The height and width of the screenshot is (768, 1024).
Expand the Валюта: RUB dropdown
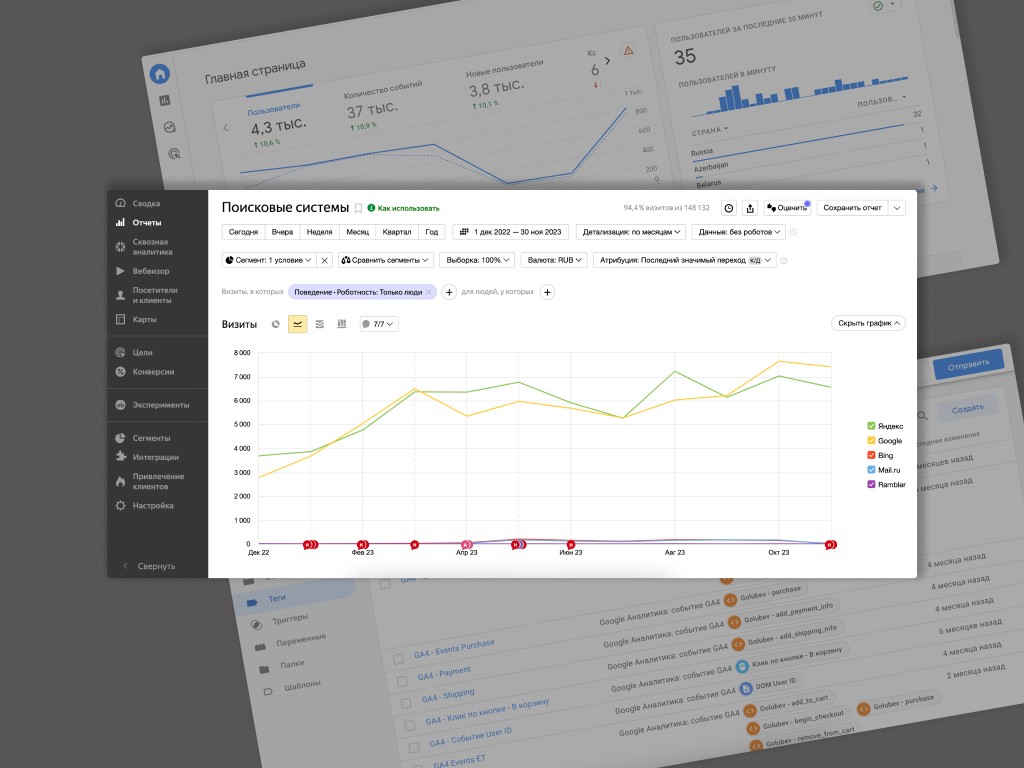point(553,260)
